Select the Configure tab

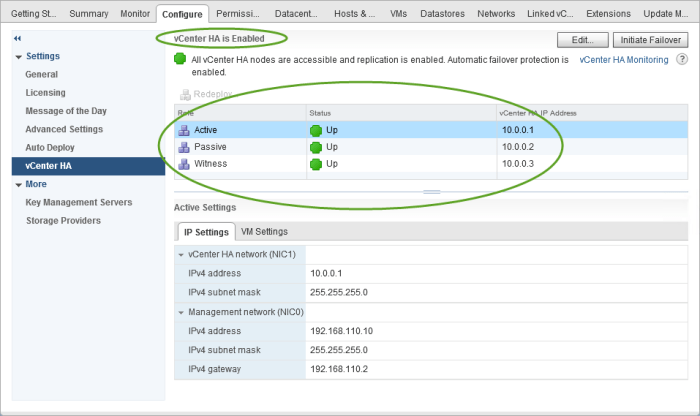click(182, 14)
